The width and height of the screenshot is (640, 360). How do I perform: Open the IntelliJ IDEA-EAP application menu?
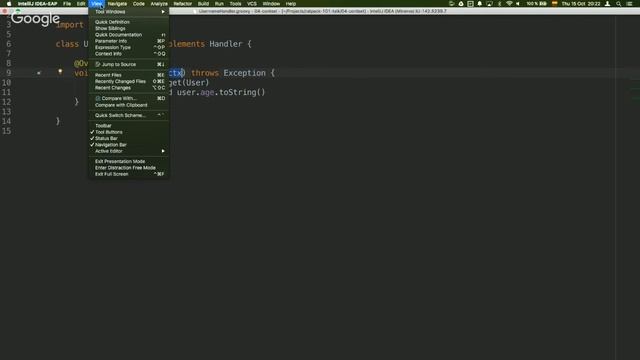pos(37,4)
